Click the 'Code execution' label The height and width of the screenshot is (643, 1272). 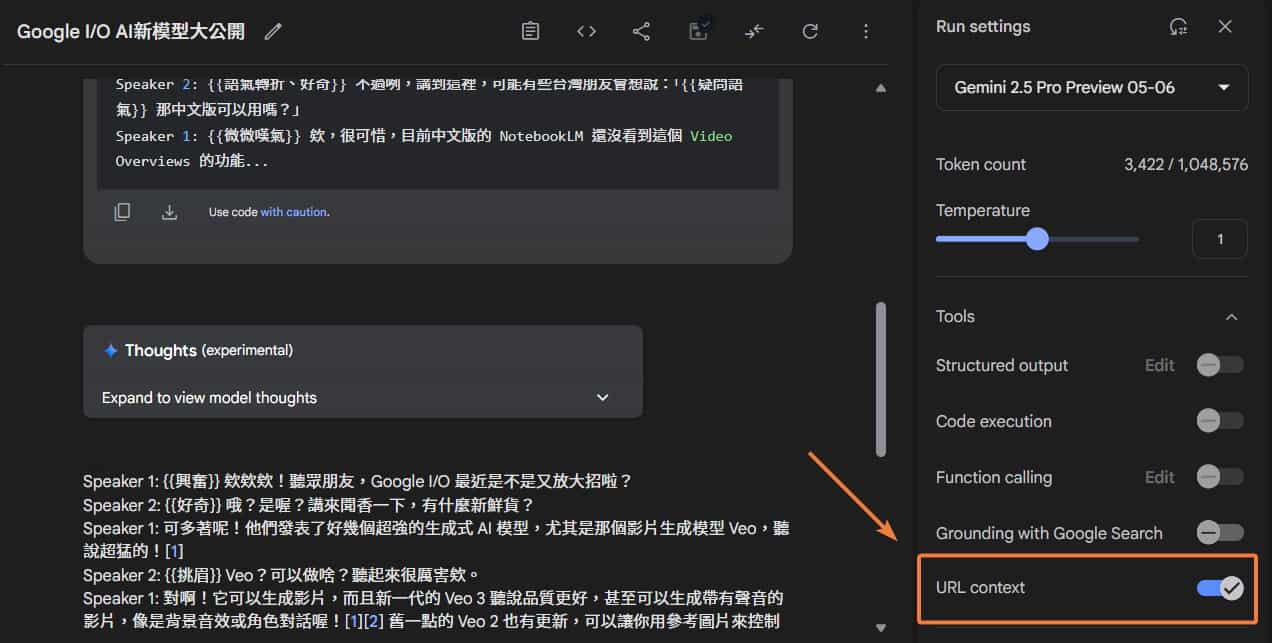tap(994, 421)
